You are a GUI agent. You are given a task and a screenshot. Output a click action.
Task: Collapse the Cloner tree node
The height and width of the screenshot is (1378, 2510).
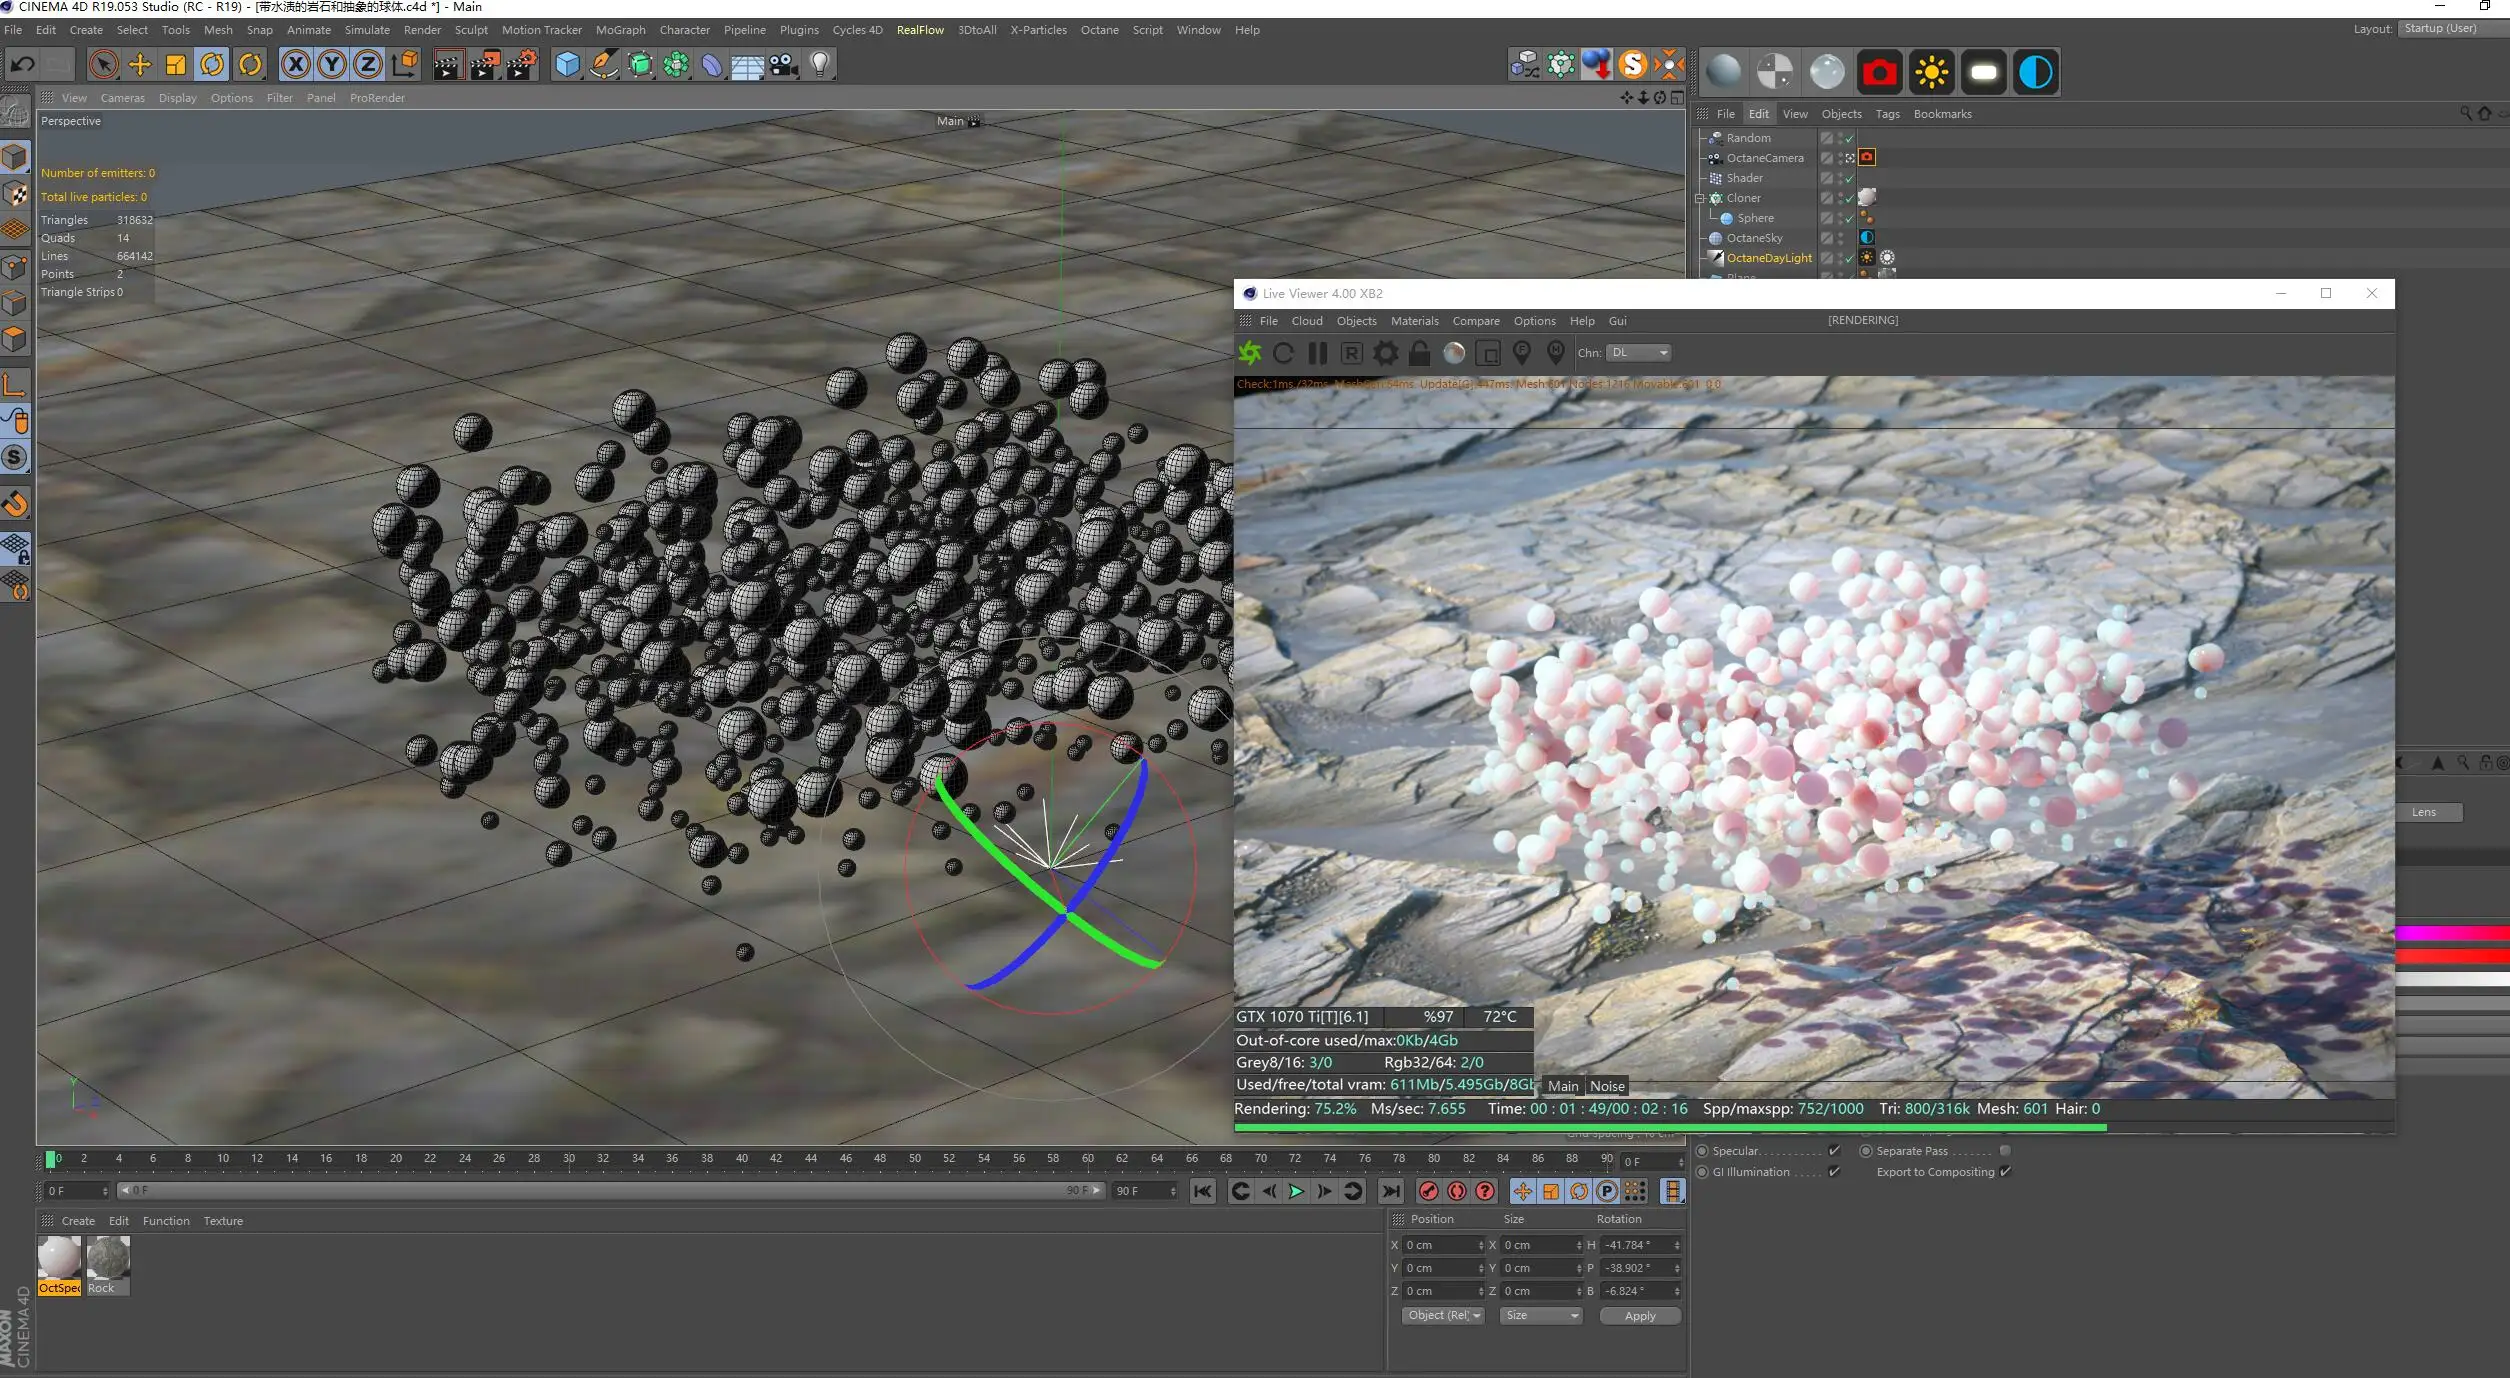click(1699, 198)
